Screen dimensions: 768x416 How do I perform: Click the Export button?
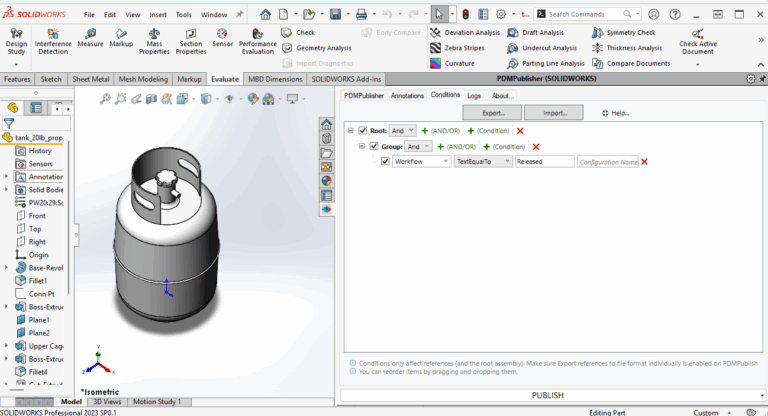point(492,113)
